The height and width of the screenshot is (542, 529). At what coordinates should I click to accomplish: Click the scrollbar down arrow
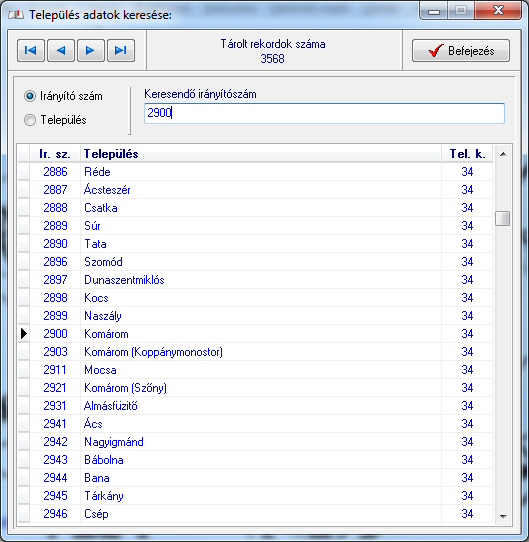tap(503, 516)
